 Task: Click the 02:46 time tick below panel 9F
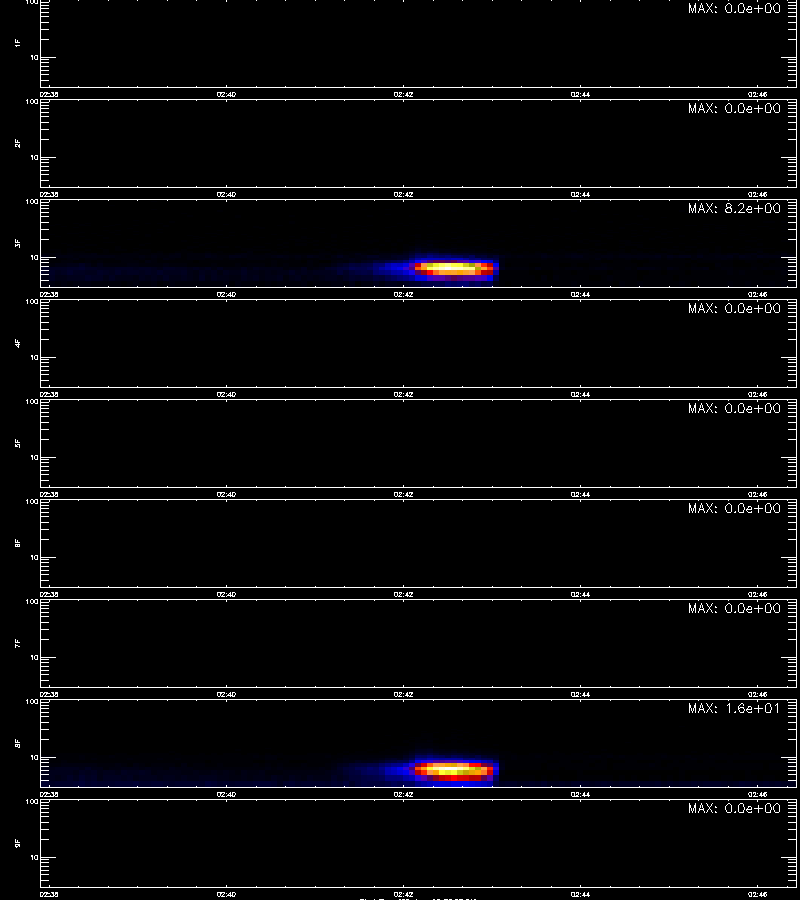(x=758, y=894)
